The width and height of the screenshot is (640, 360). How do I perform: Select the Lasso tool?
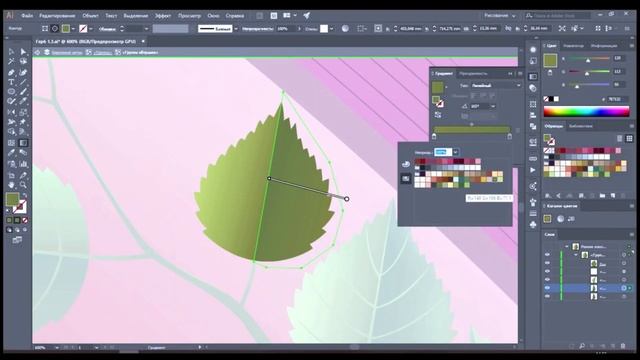pyautogui.click(x=23, y=62)
